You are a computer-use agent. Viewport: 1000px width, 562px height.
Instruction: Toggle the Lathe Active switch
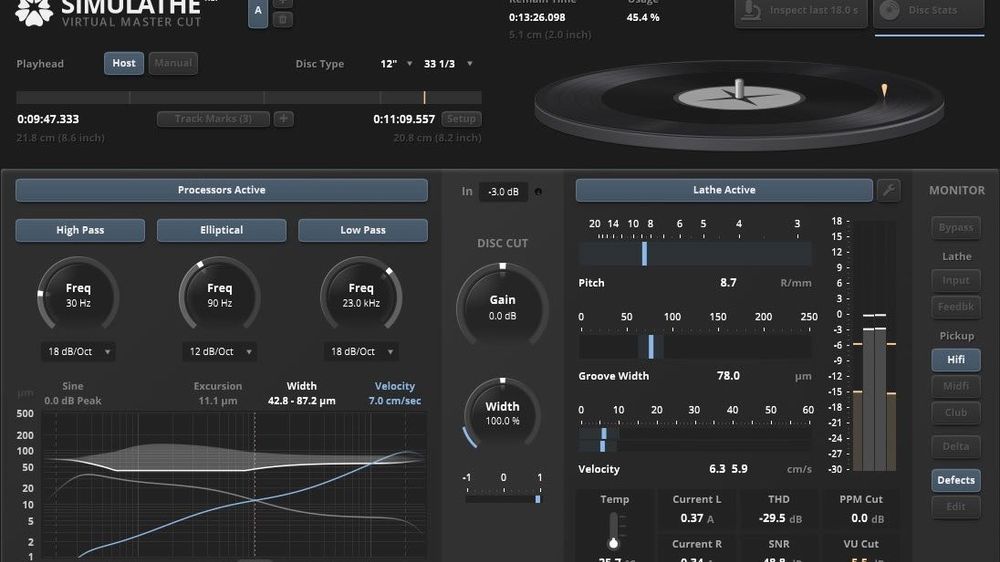724,190
